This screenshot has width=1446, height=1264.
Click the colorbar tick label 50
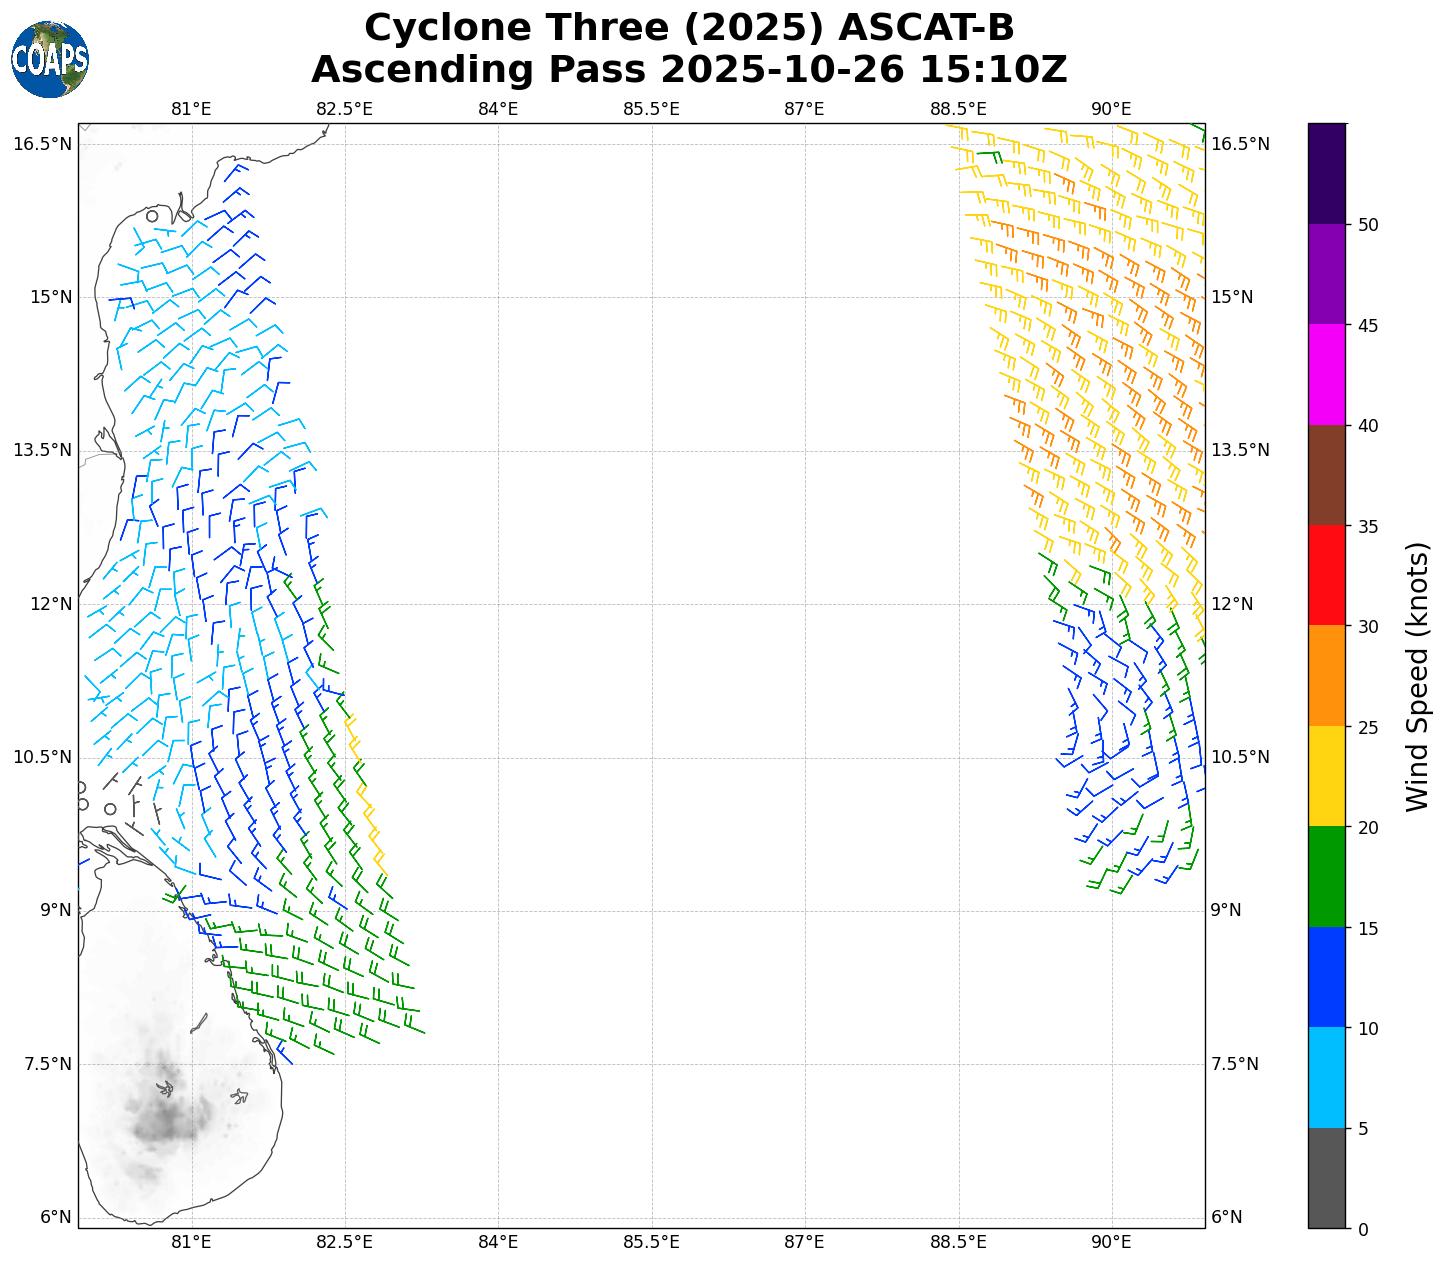(x=1367, y=225)
